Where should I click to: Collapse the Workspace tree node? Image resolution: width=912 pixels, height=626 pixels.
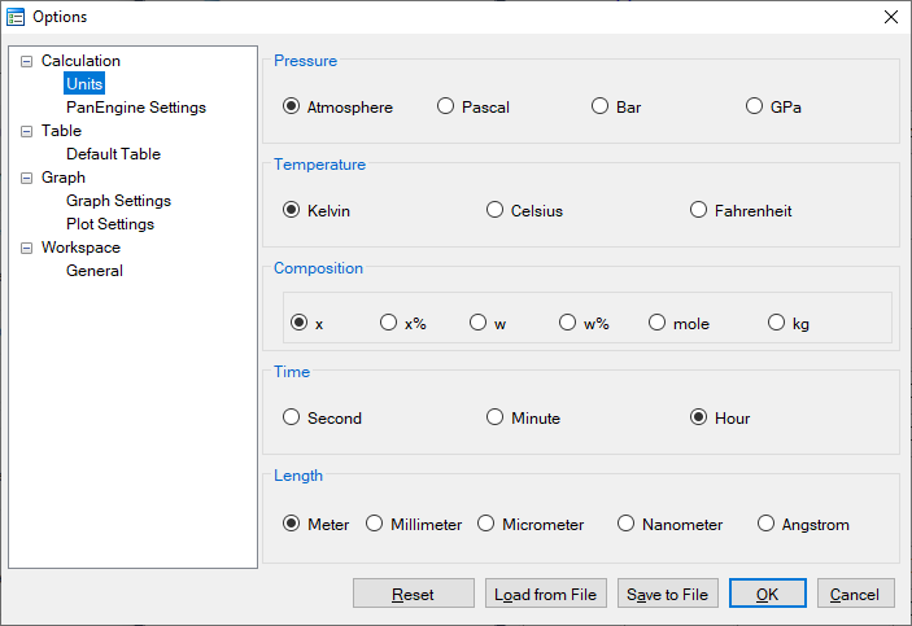pos(27,248)
